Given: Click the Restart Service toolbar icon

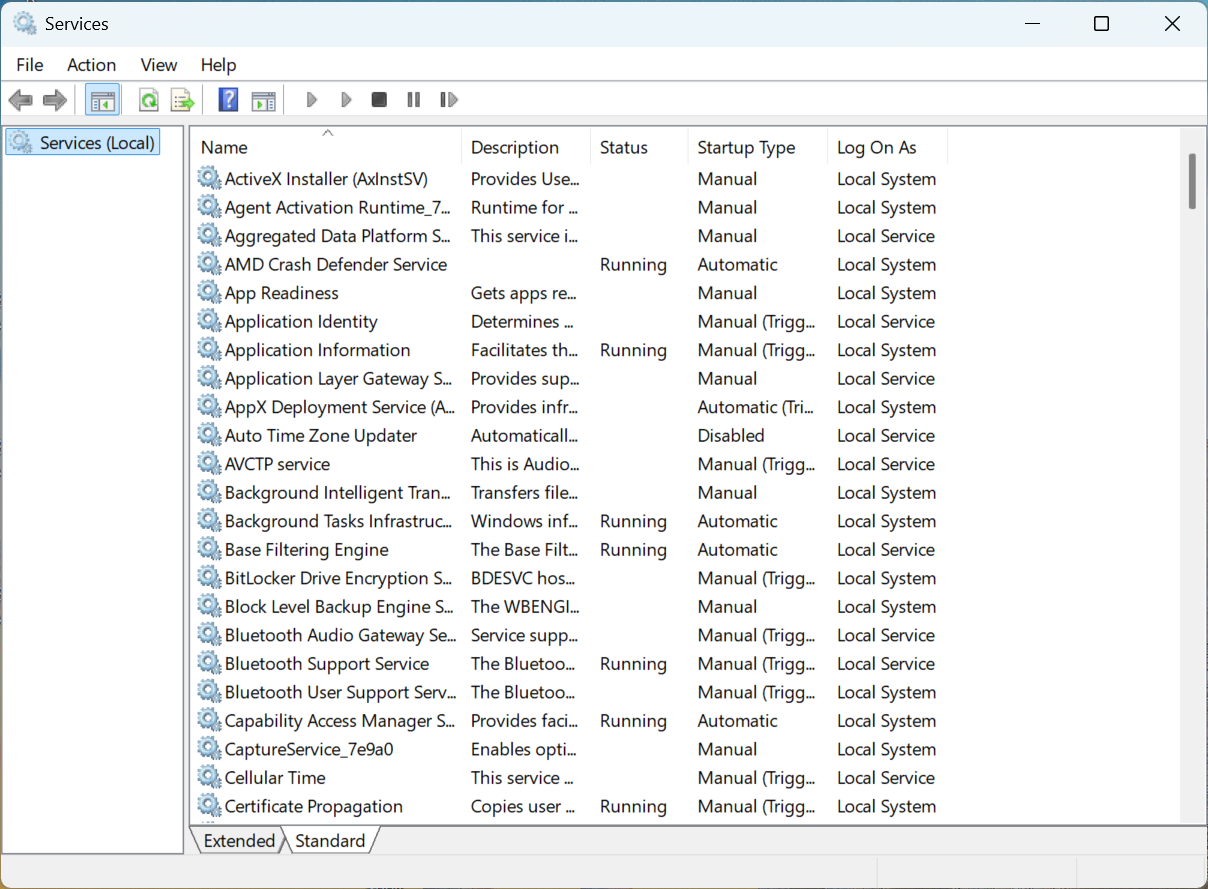Looking at the screenshot, I should point(449,100).
